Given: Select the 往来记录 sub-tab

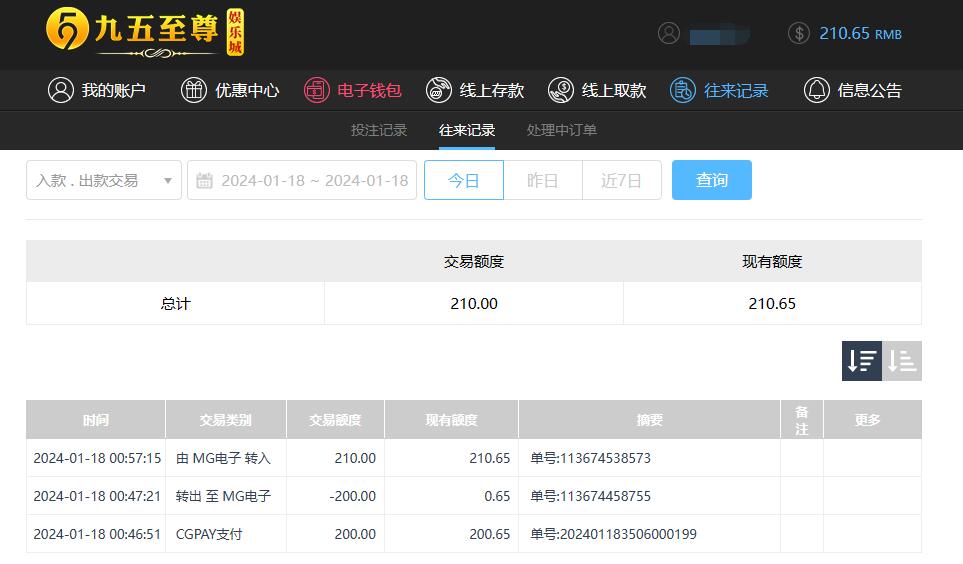Looking at the screenshot, I should pos(467,130).
